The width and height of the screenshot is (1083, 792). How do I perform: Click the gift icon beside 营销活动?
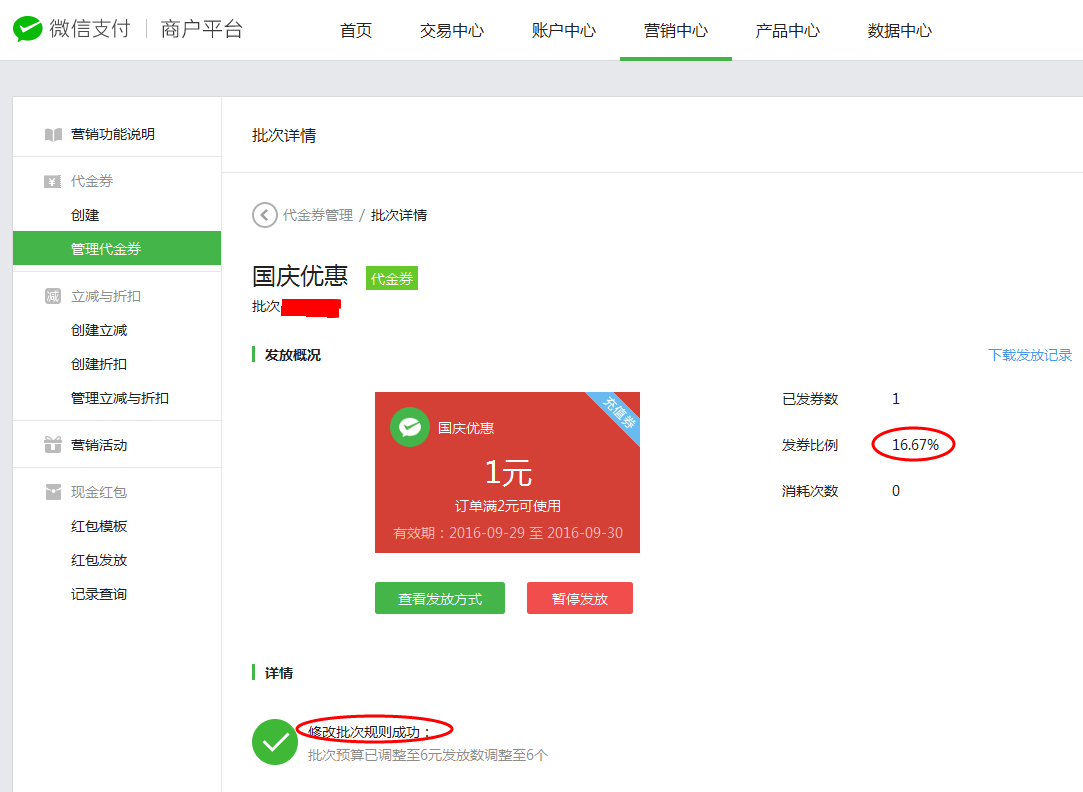click(x=52, y=445)
